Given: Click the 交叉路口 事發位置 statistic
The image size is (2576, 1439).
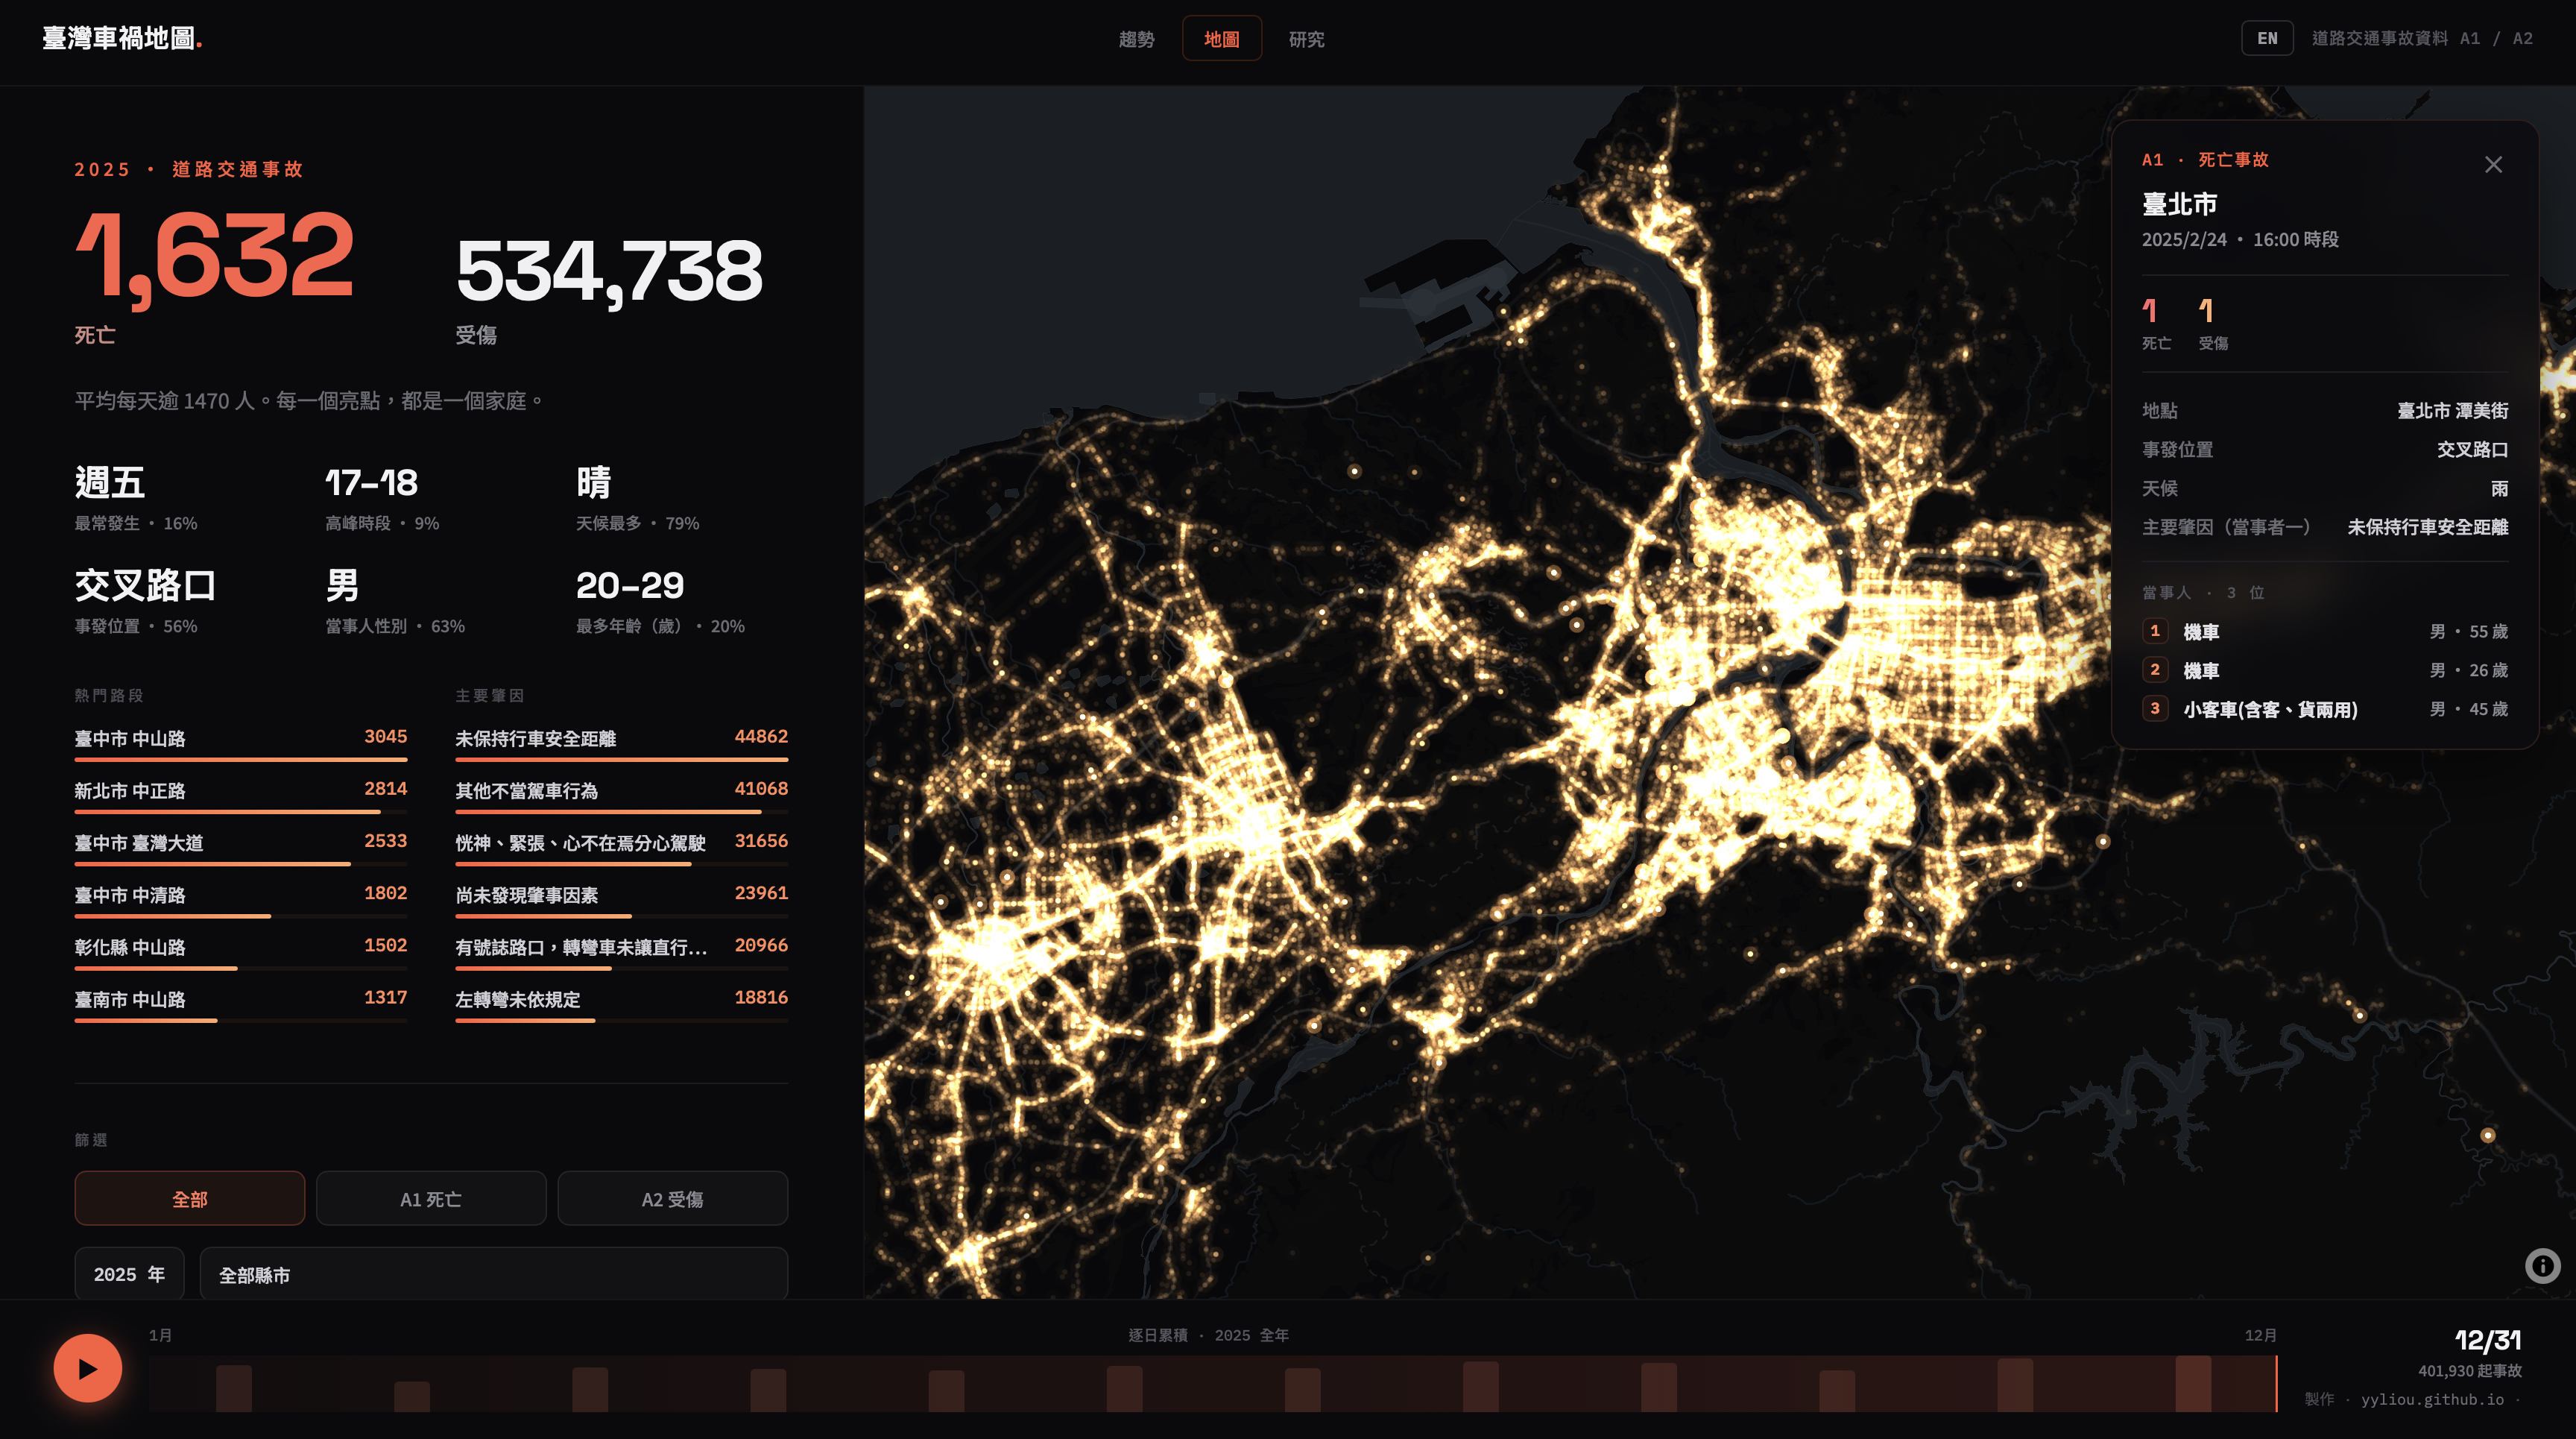Looking at the screenshot, I should [146, 601].
